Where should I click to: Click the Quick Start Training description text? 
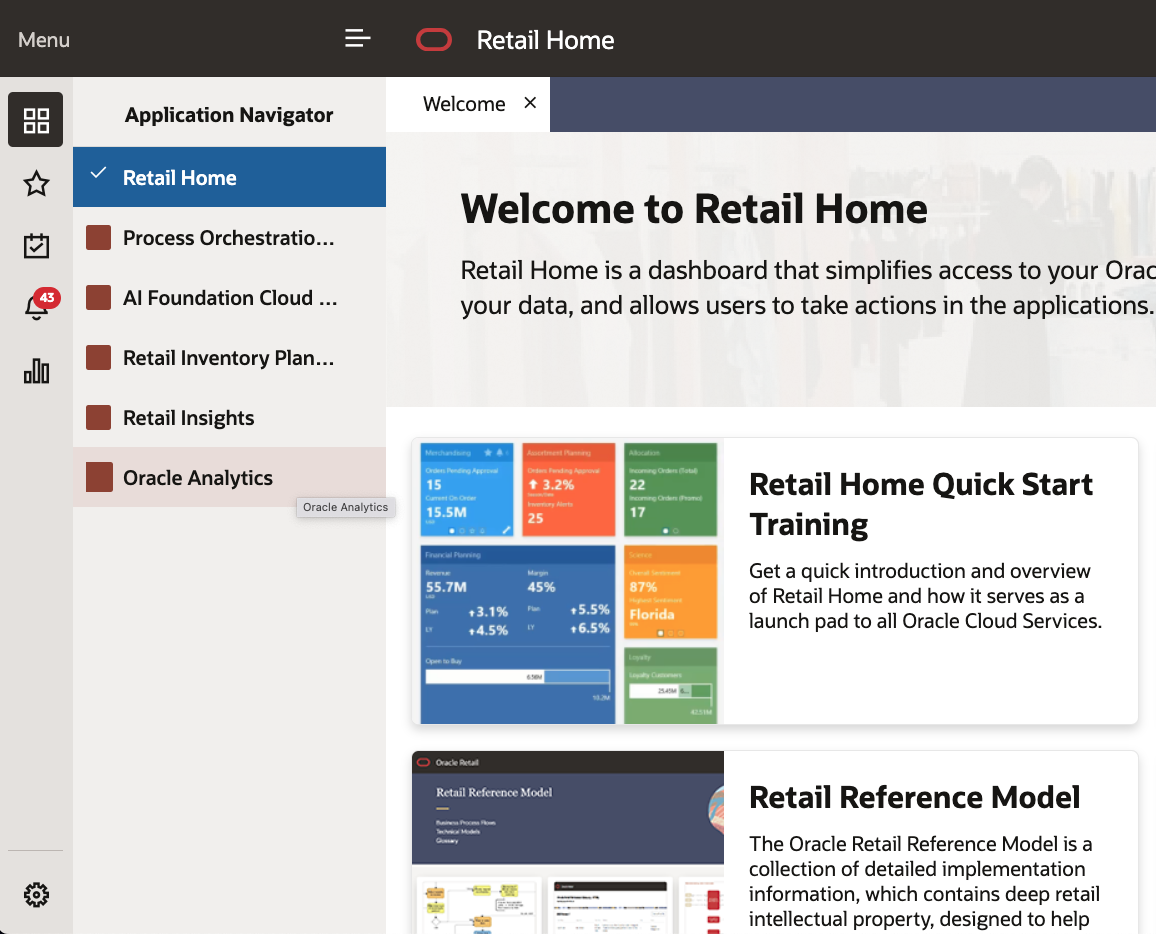[x=925, y=596]
